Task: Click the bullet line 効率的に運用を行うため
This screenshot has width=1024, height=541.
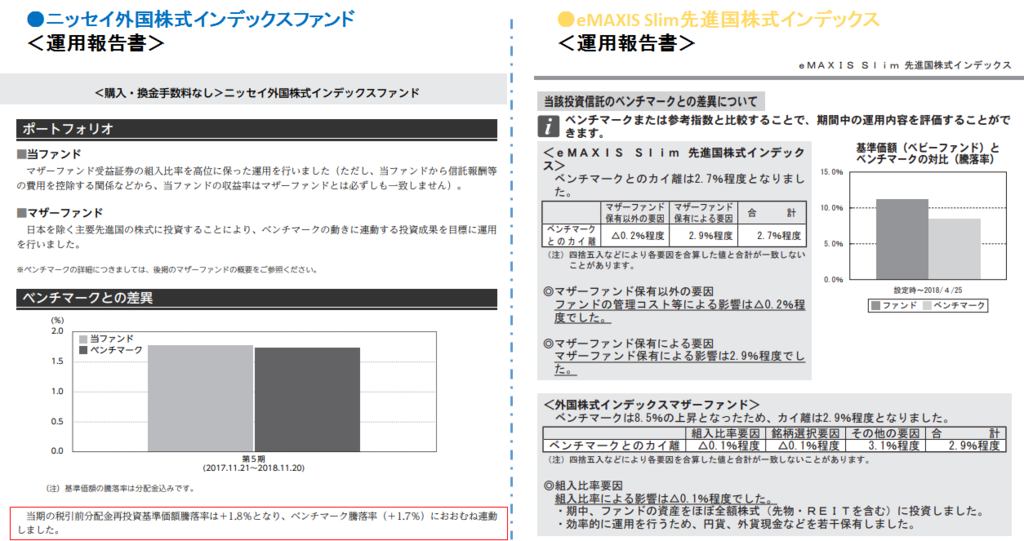Action: pos(735,524)
